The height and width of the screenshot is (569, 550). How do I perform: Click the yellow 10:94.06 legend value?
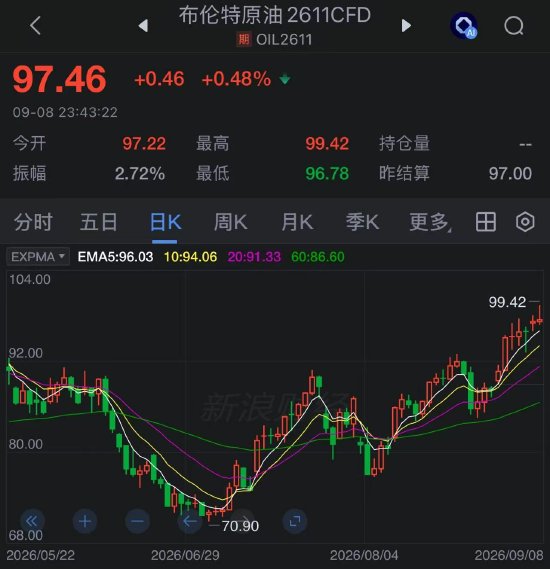190,257
